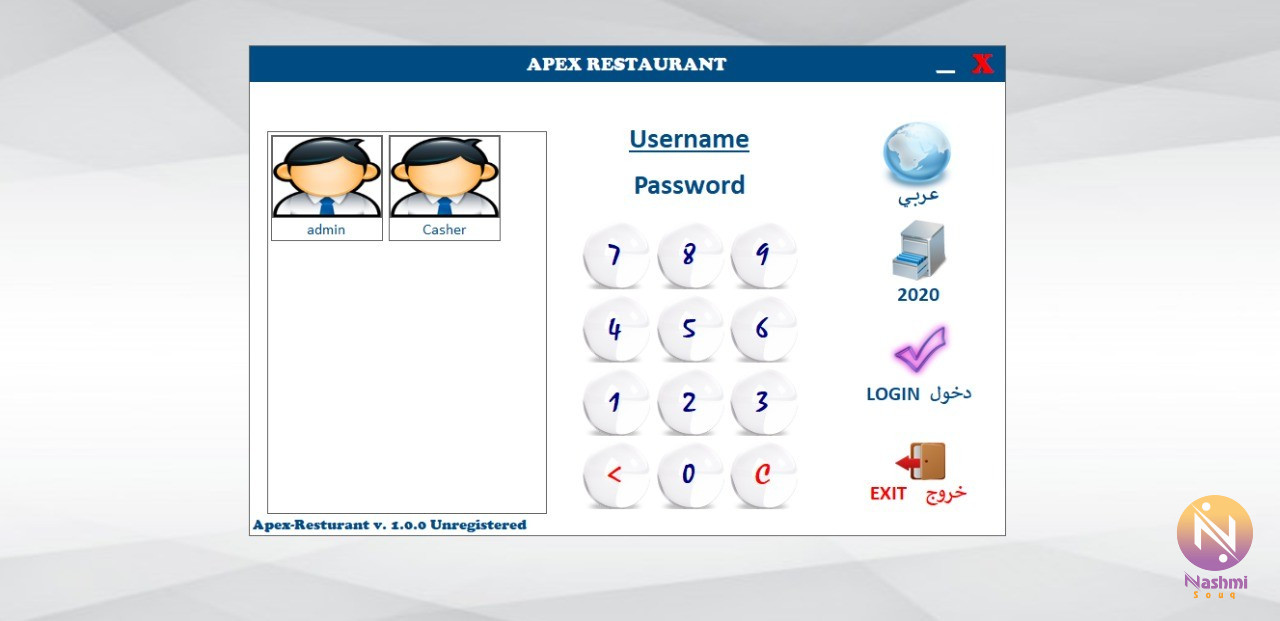Hit the 3 key on keypad
The width and height of the screenshot is (1280, 621).
763,402
